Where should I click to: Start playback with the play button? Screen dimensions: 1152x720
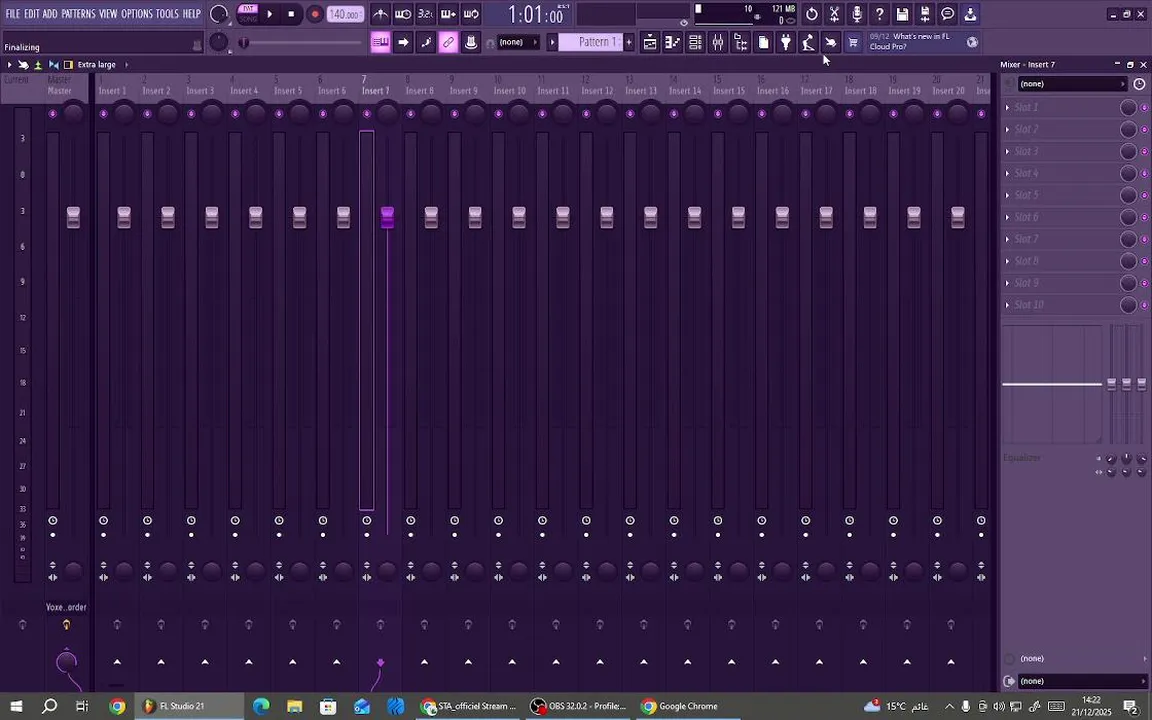coord(270,14)
